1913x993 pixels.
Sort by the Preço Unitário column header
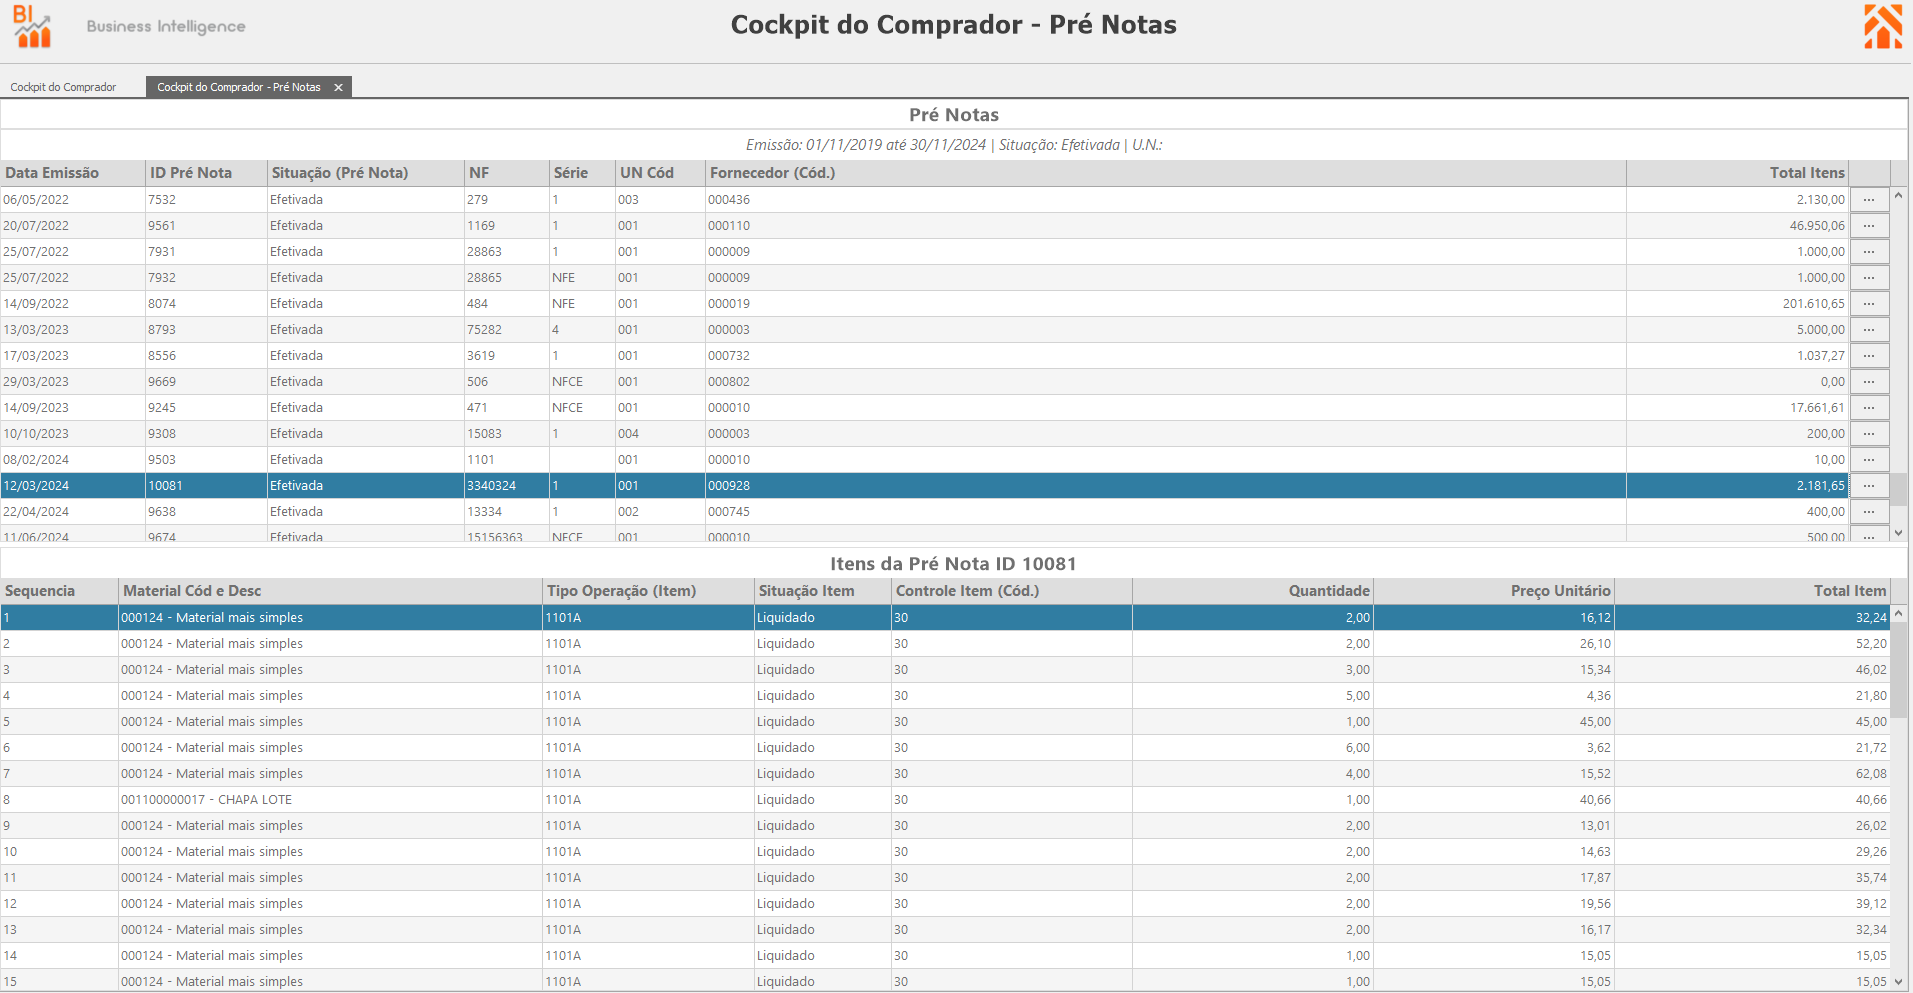(1494, 591)
